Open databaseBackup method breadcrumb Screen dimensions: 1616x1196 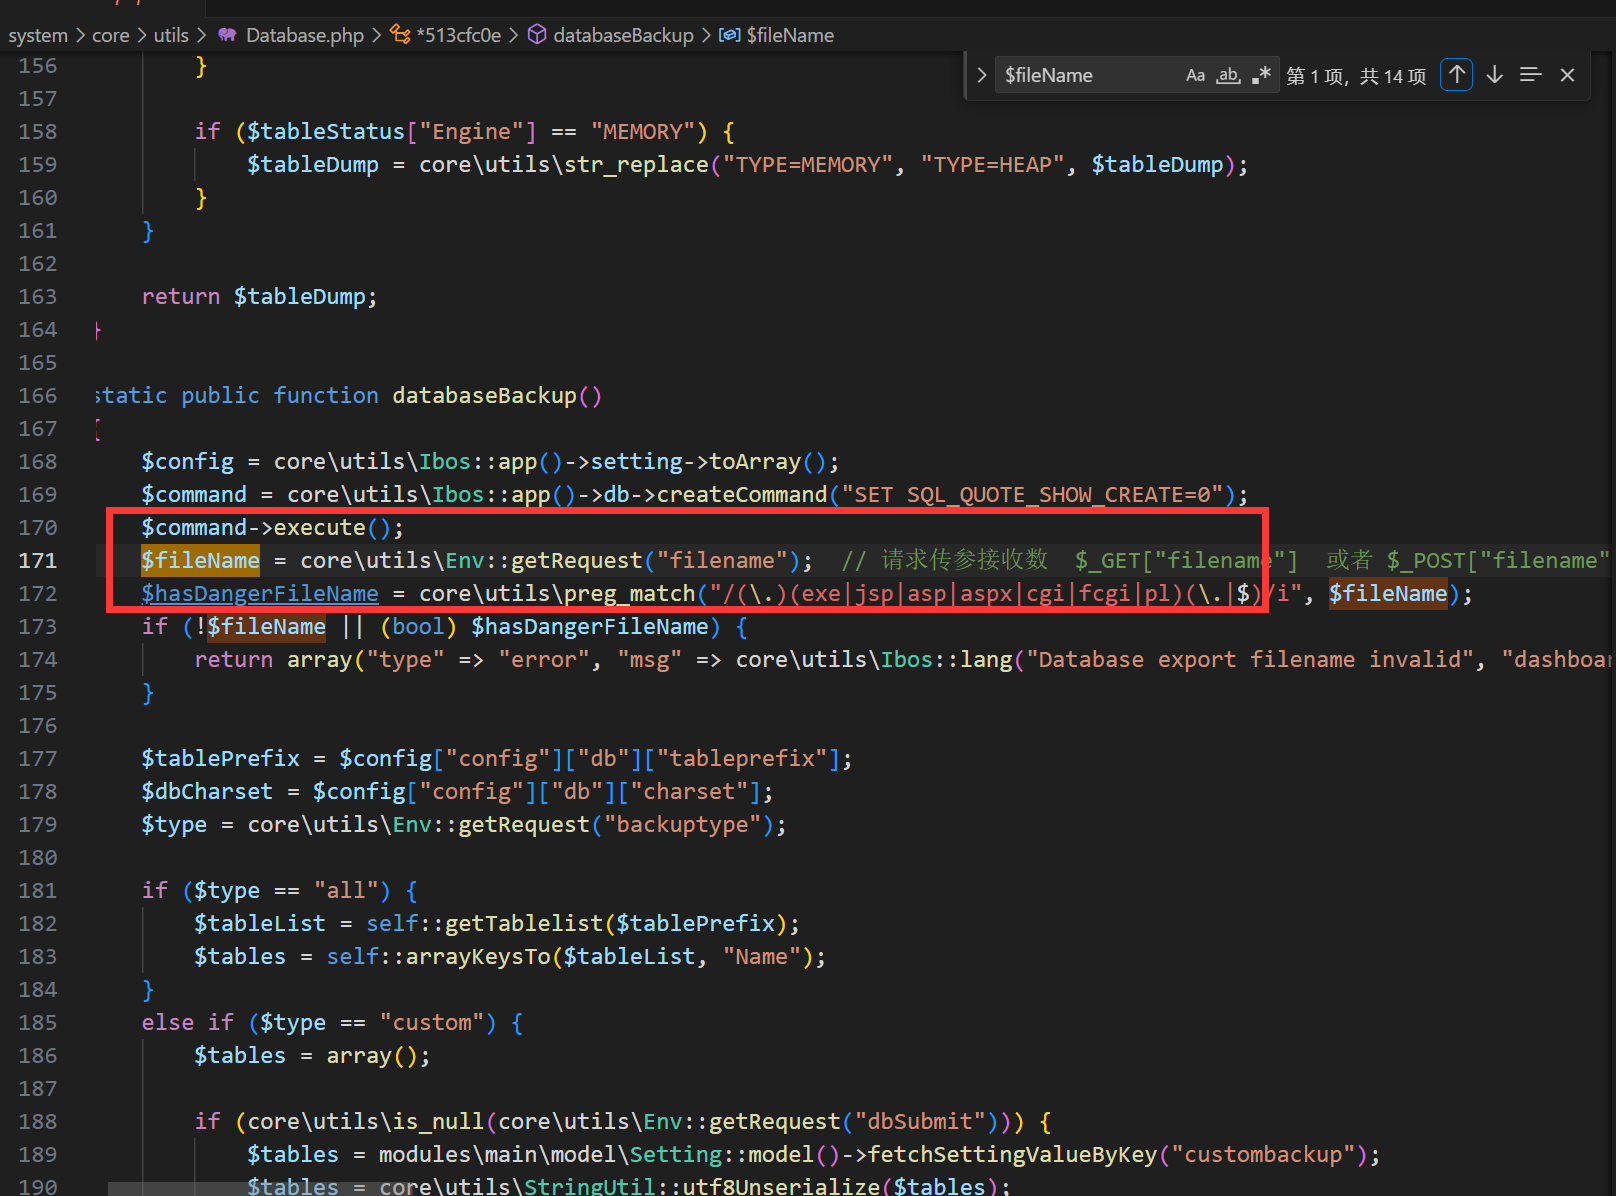(x=623, y=35)
